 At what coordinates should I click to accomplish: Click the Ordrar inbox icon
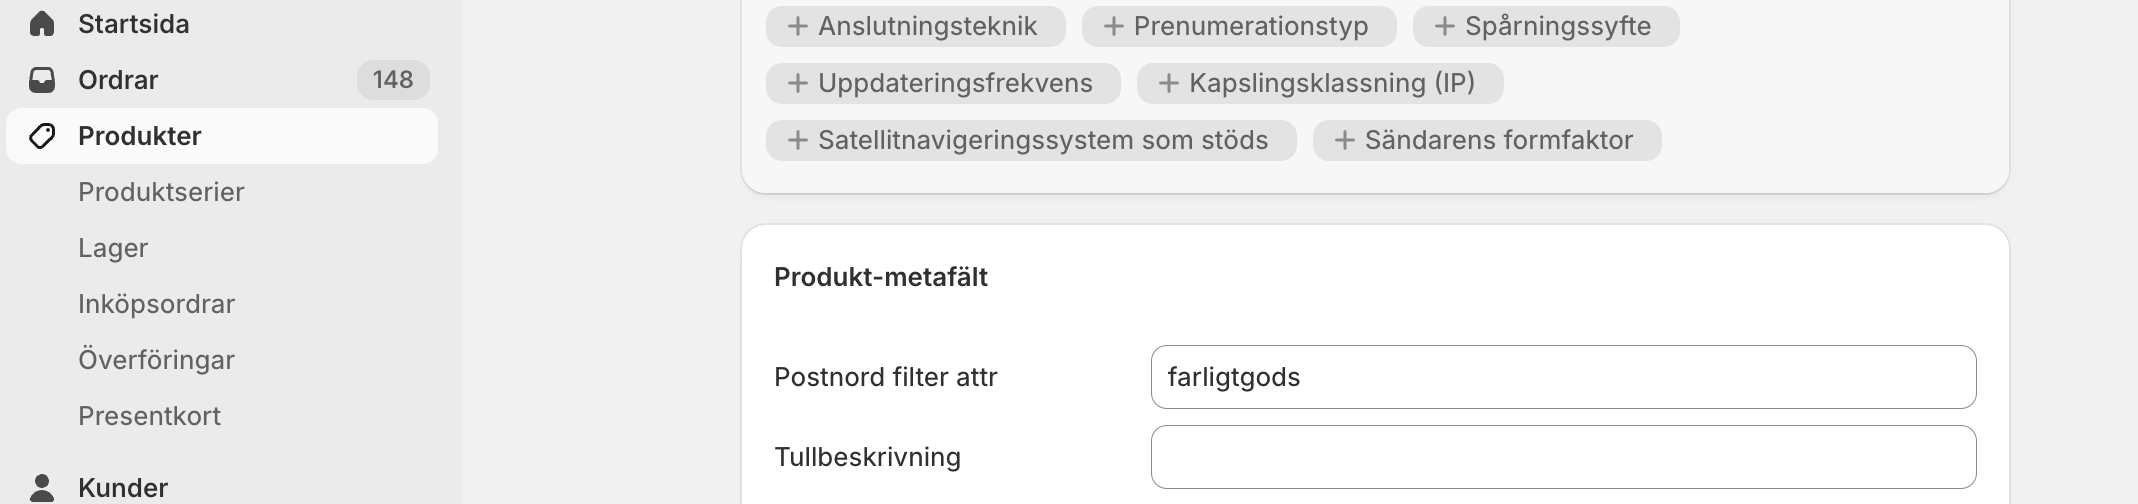(42, 80)
